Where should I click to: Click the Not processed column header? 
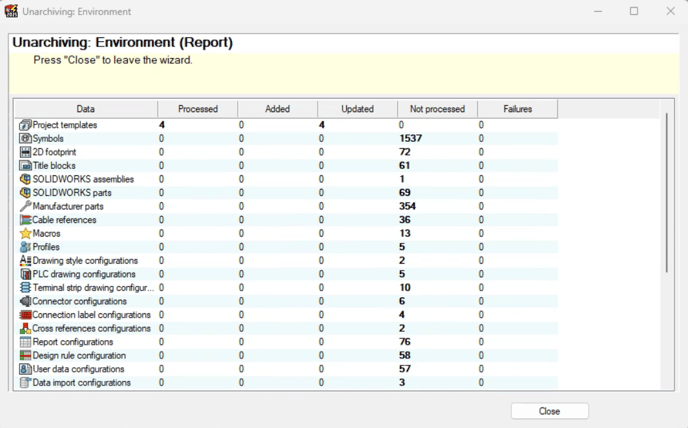pos(437,109)
